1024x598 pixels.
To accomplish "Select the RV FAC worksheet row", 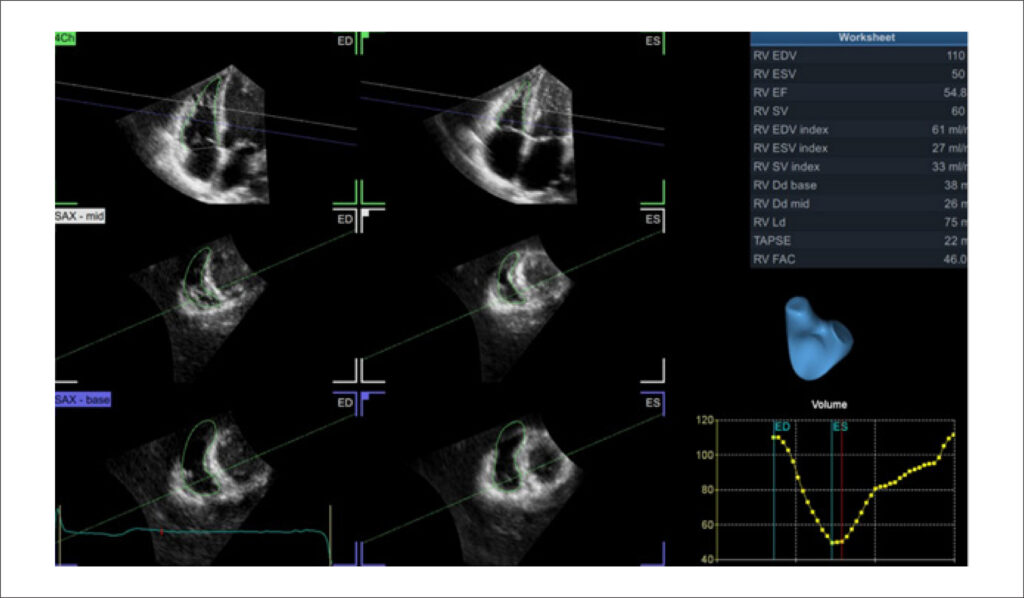I will tap(859, 259).
